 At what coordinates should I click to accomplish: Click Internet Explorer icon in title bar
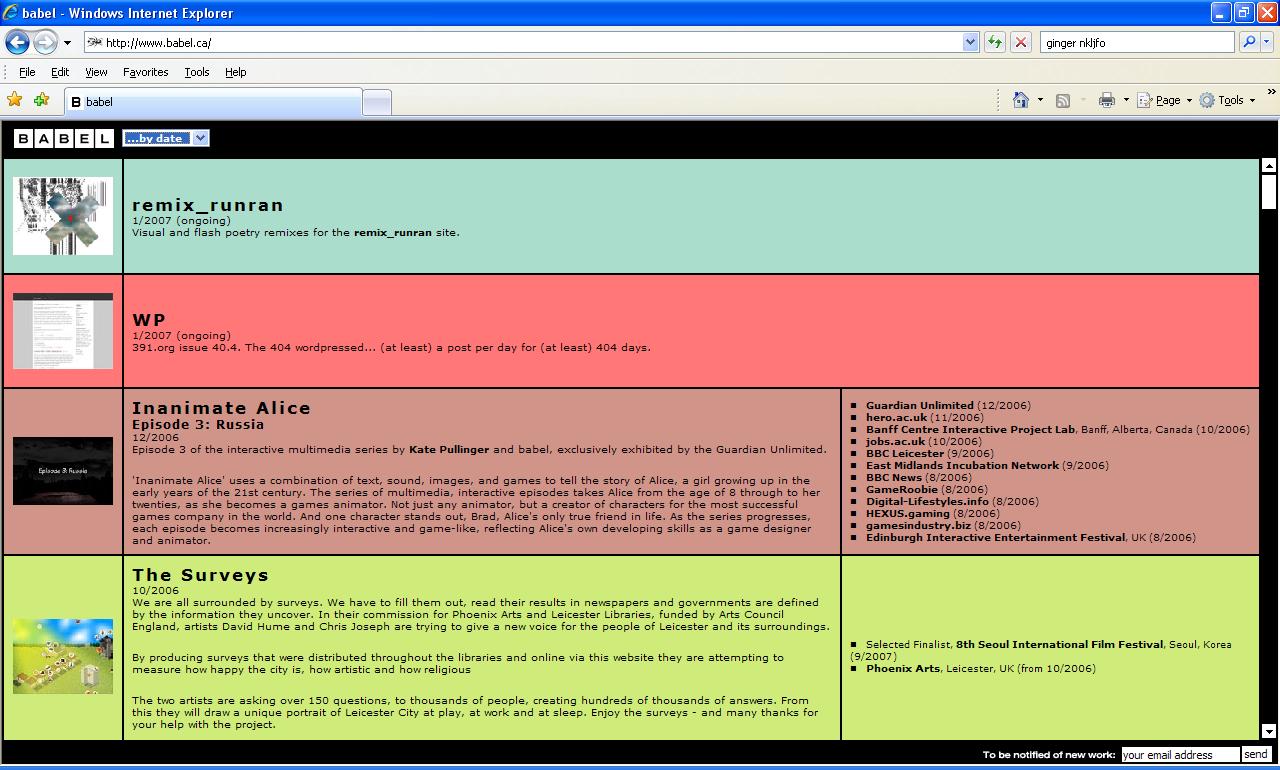coord(11,13)
